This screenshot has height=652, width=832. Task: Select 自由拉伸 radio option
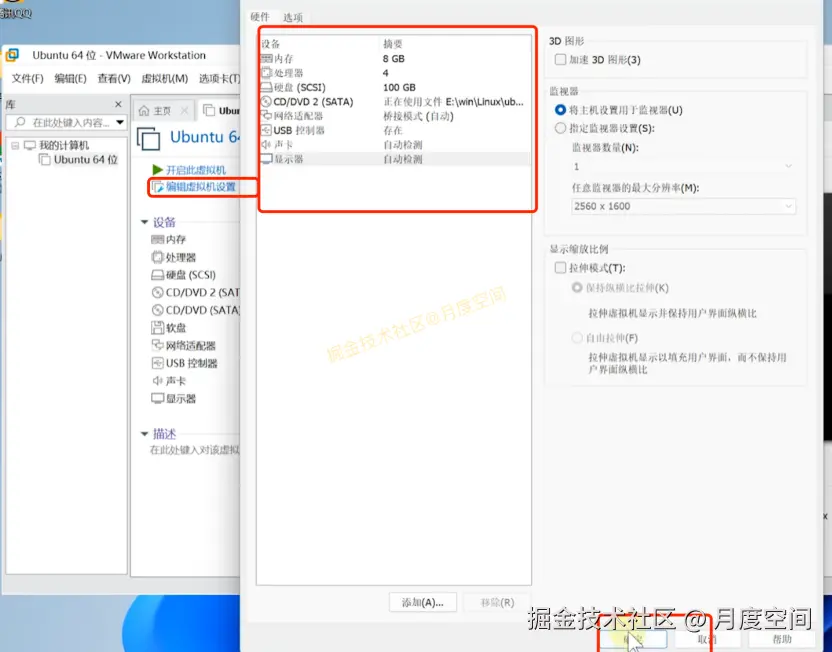click(577, 338)
